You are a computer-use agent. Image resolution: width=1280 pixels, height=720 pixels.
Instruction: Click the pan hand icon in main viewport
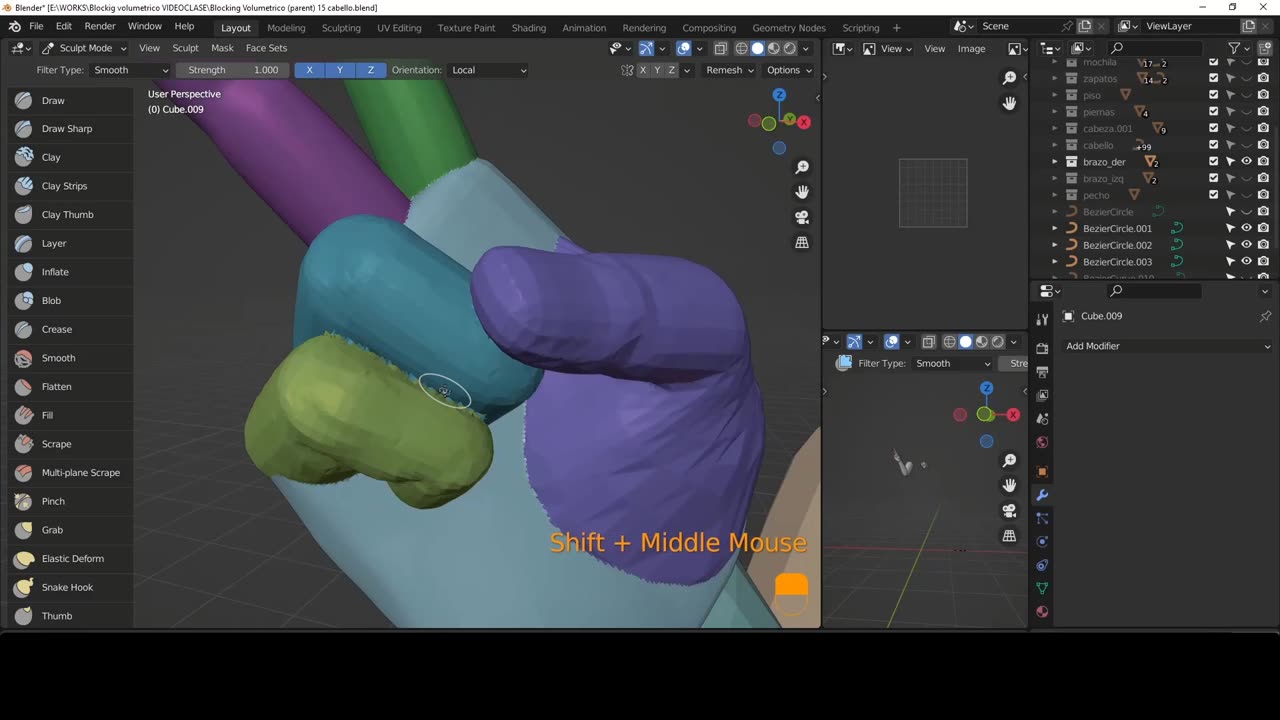802,192
